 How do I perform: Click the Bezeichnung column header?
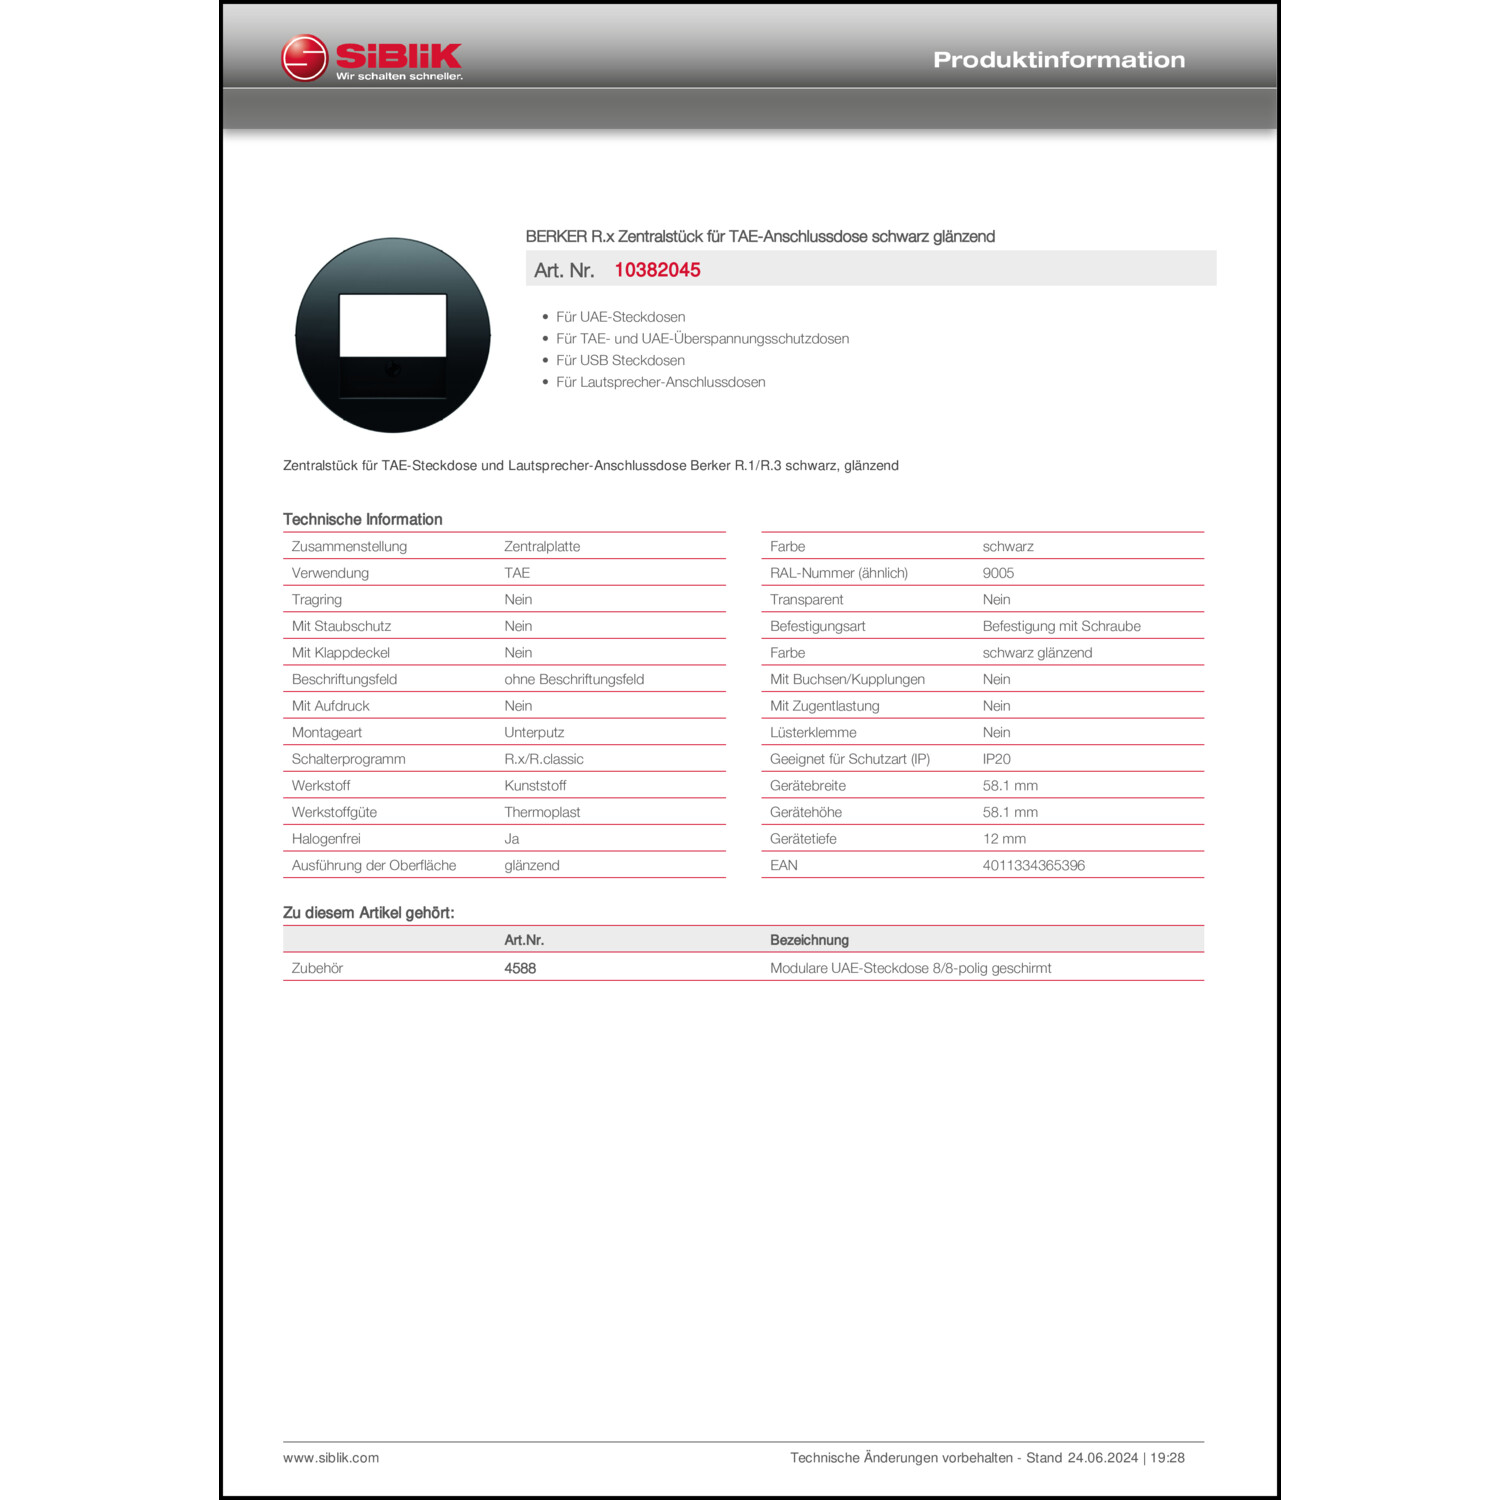click(809, 940)
